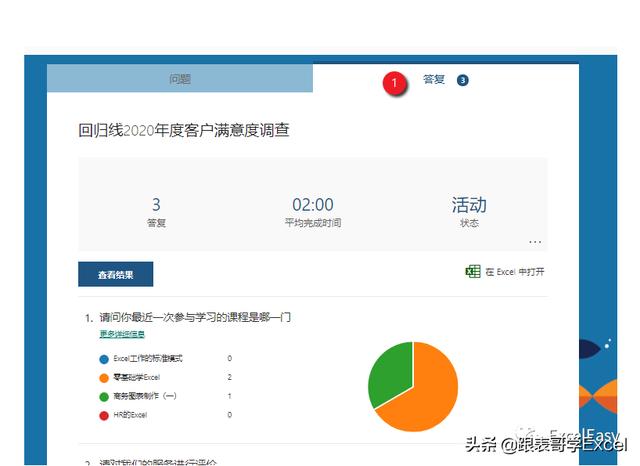The width and height of the screenshot is (640, 466).
Task: Click the orange legend dot for 零基础学Excel
Action: coord(104,377)
